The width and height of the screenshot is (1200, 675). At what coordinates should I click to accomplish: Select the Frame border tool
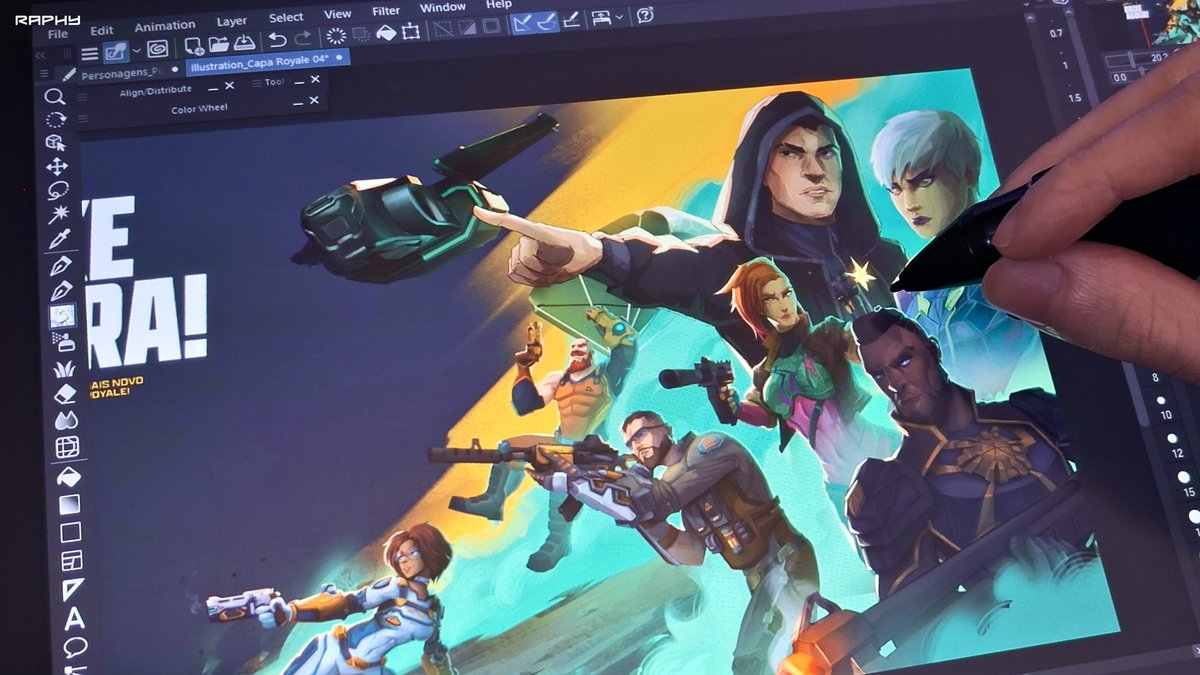coord(72,561)
